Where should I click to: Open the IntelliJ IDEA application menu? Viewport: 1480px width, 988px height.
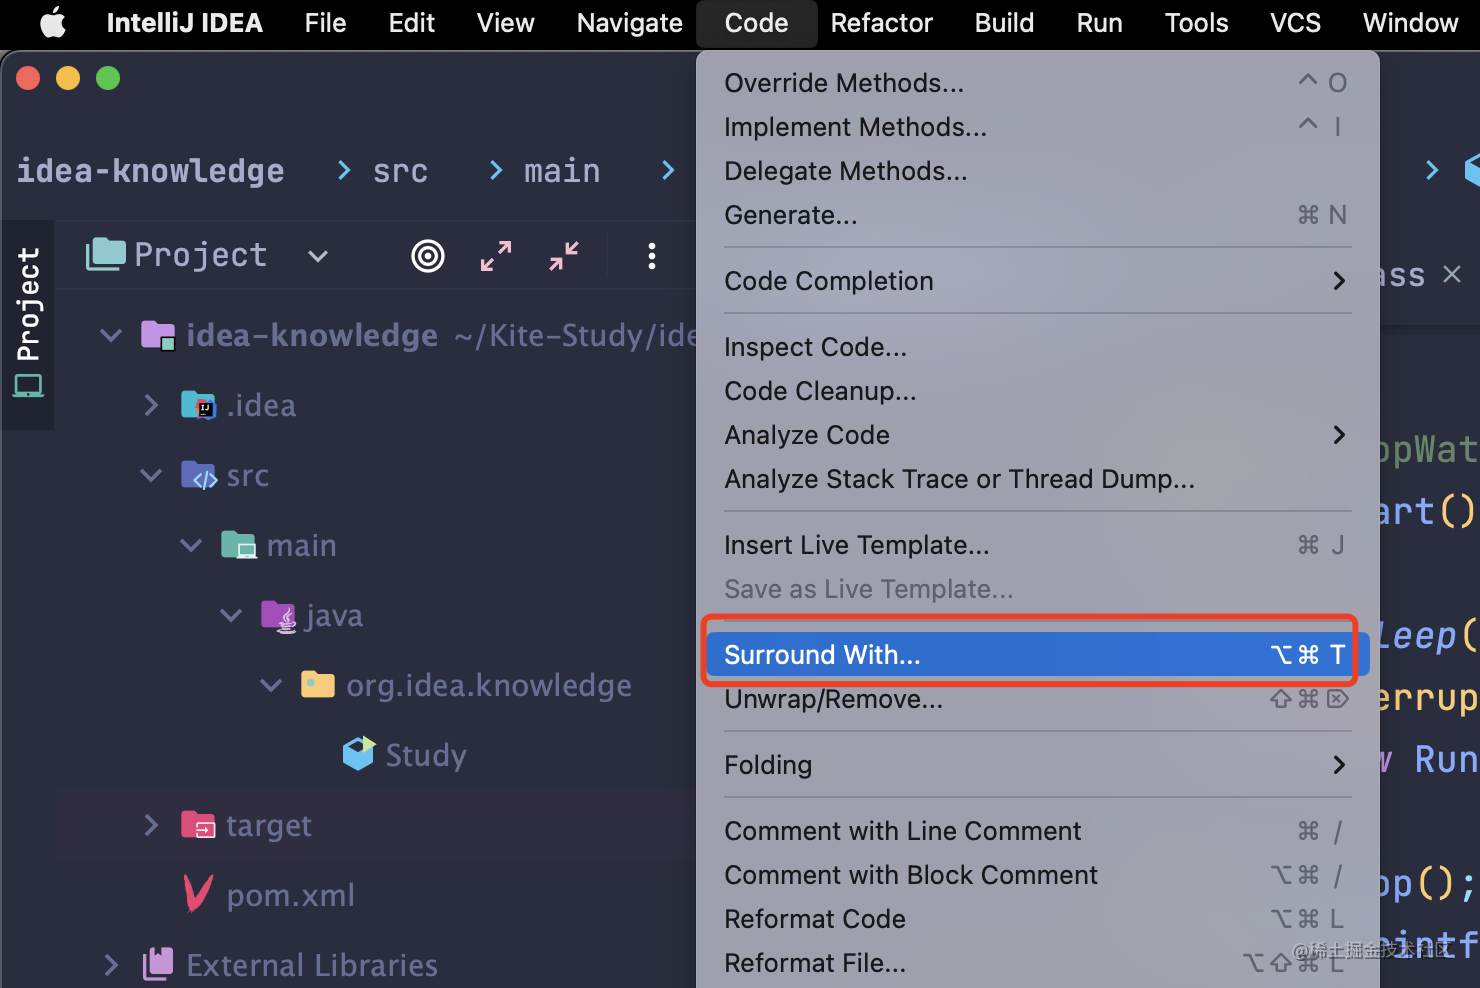[185, 23]
